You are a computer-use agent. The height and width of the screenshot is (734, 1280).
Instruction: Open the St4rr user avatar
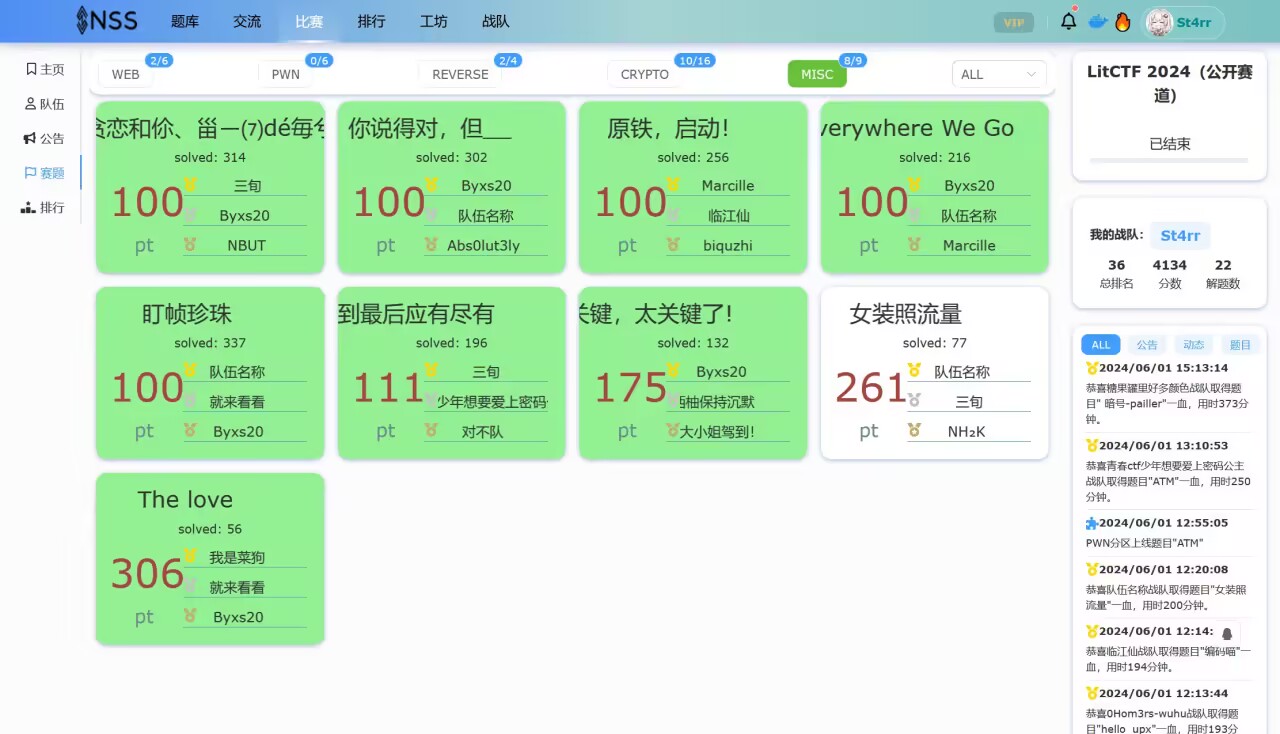pos(1160,22)
